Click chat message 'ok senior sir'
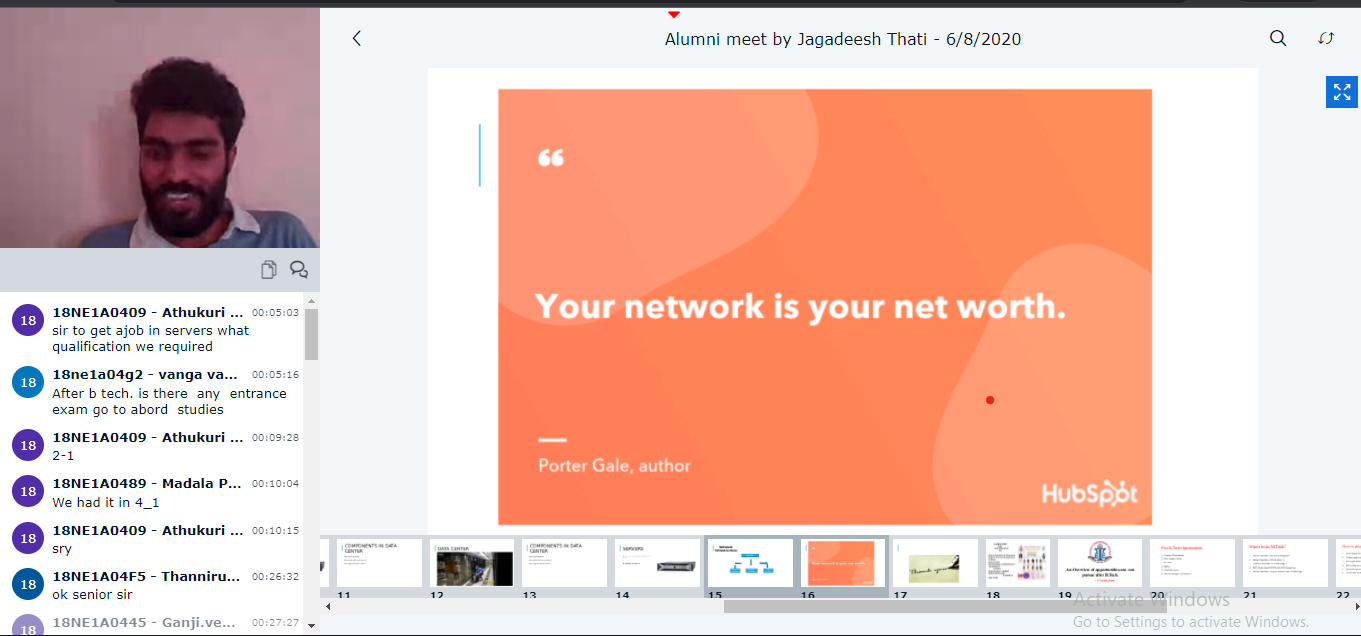Viewport: 1361px width, 636px height. (x=93, y=595)
